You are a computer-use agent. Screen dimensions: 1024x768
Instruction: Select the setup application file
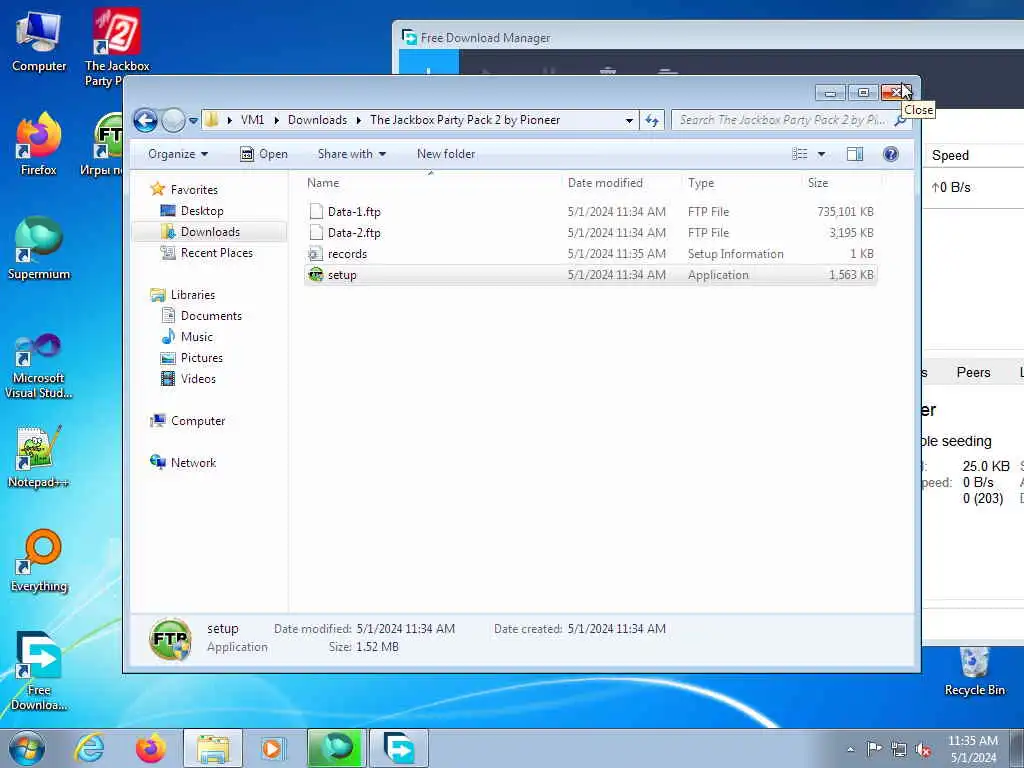[x=590, y=275]
